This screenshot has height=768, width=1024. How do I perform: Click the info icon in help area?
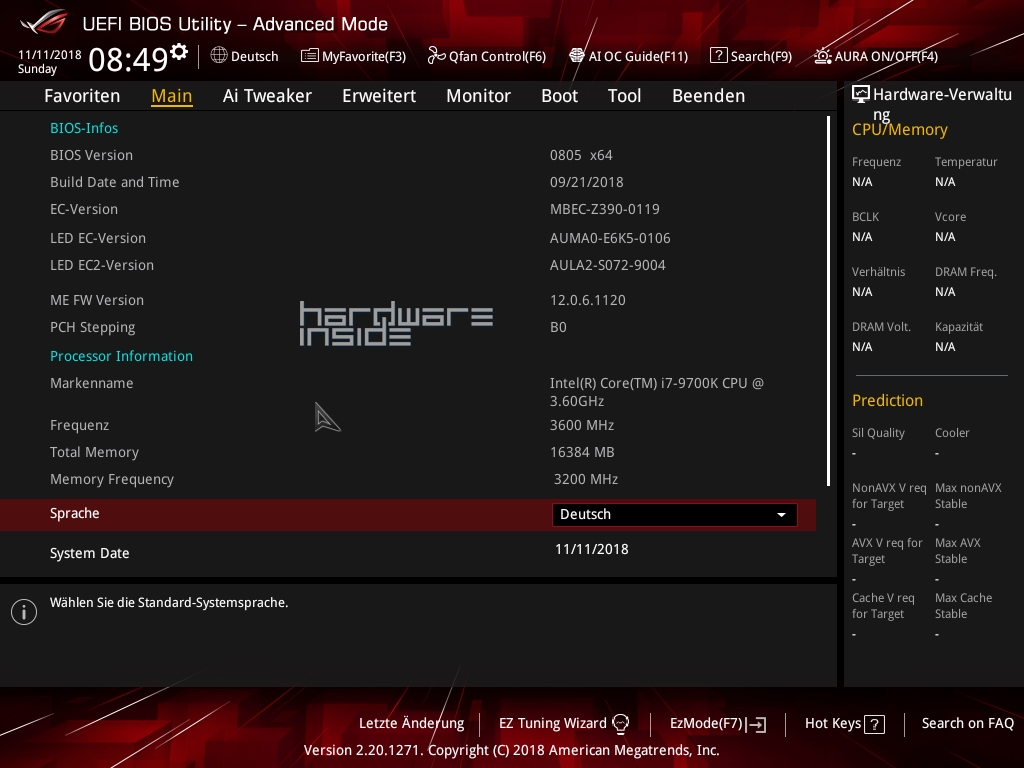coord(24,612)
